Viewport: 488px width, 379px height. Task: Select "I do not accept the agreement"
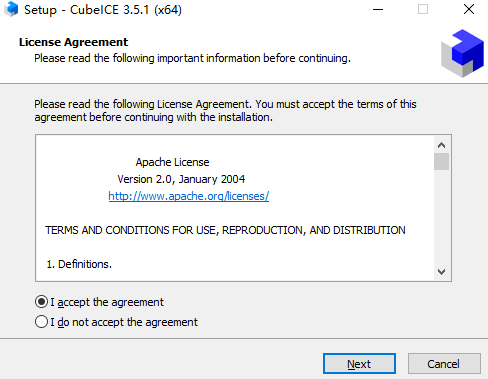pyautogui.click(x=116, y=322)
